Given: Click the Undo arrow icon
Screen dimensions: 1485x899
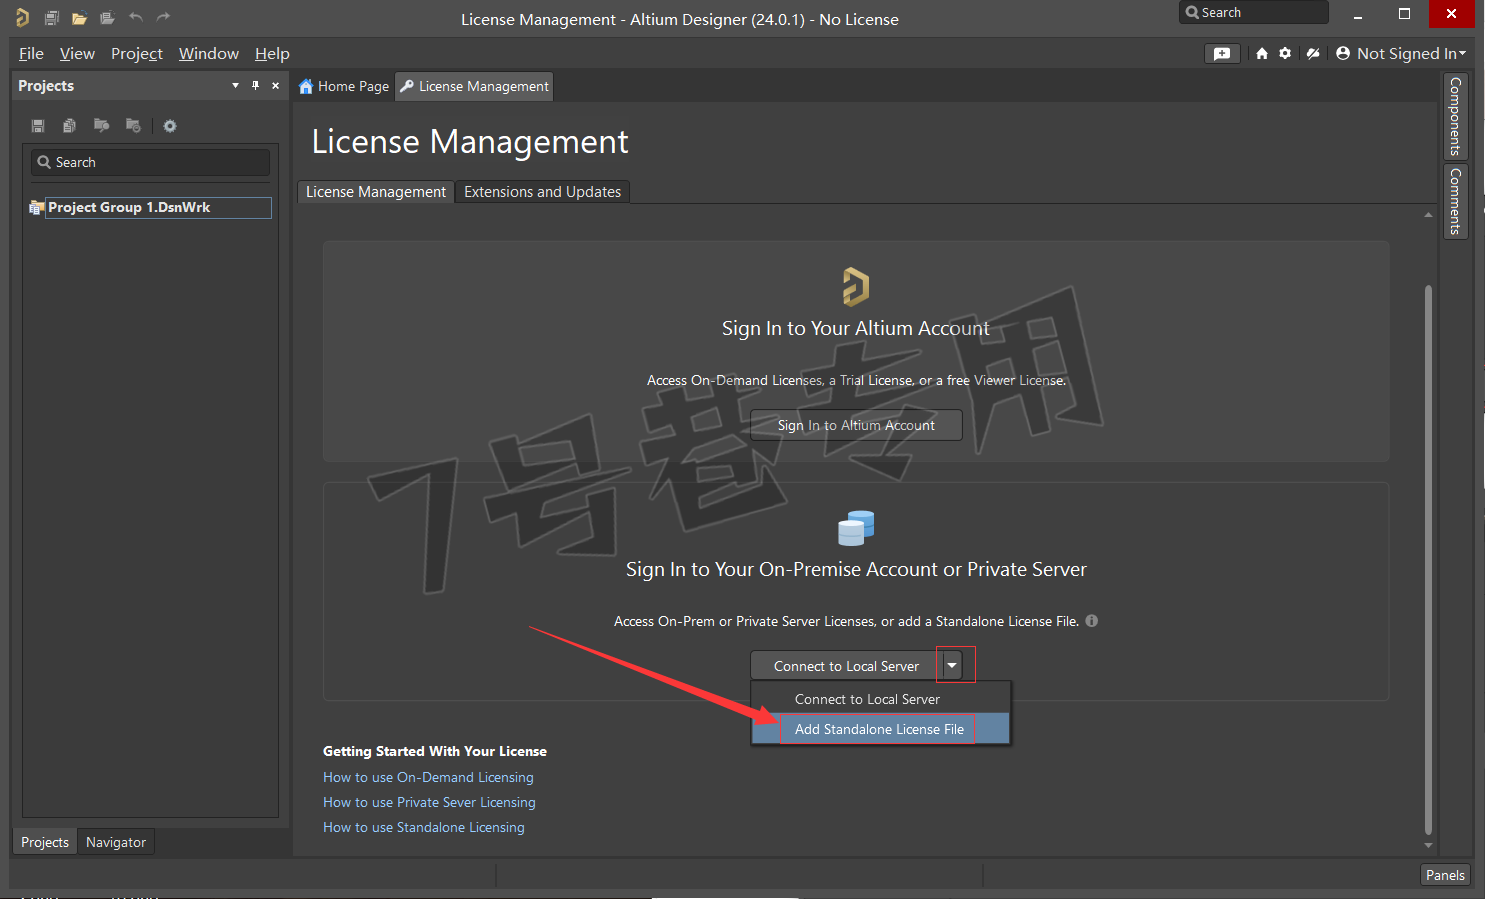Looking at the screenshot, I should tap(136, 17).
